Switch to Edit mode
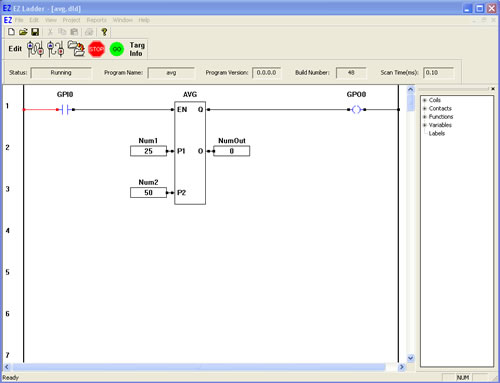This screenshot has width=500, height=383. [x=15, y=49]
